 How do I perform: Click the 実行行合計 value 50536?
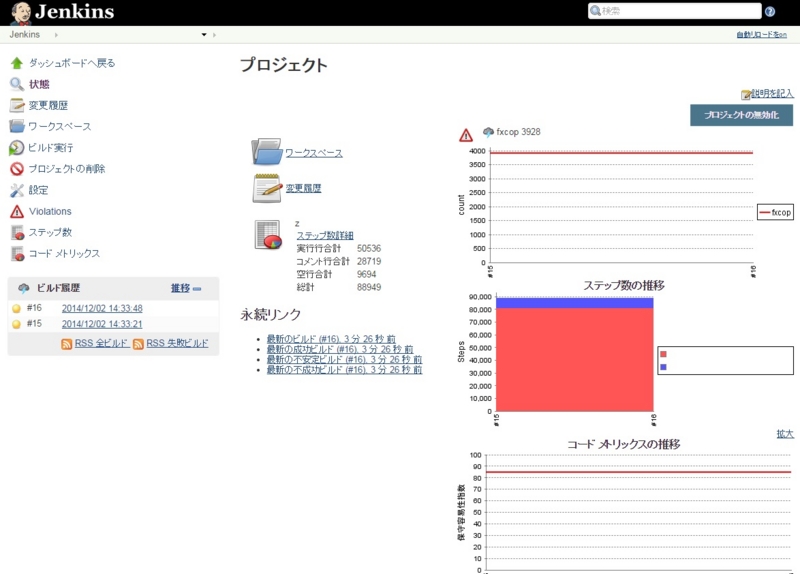[369, 248]
